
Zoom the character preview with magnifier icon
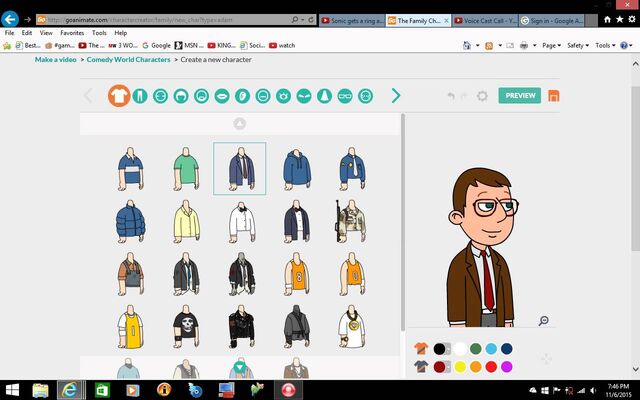pyautogui.click(x=543, y=320)
